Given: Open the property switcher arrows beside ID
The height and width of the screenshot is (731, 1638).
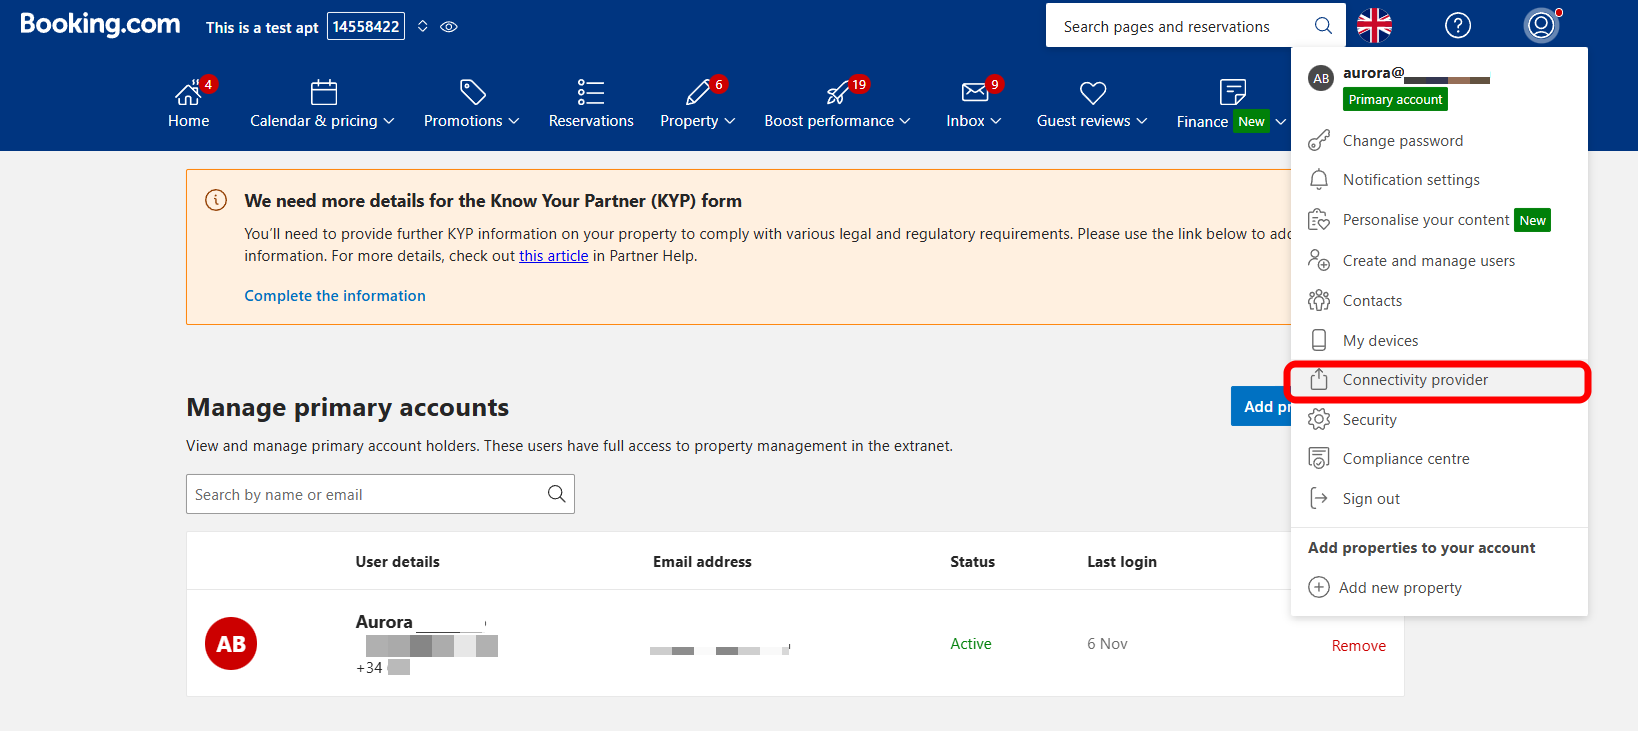Looking at the screenshot, I should [x=423, y=27].
